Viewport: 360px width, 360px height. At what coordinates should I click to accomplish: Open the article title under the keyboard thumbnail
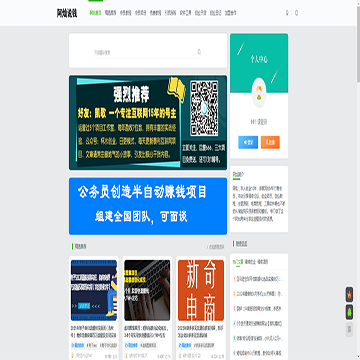point(147,332)
